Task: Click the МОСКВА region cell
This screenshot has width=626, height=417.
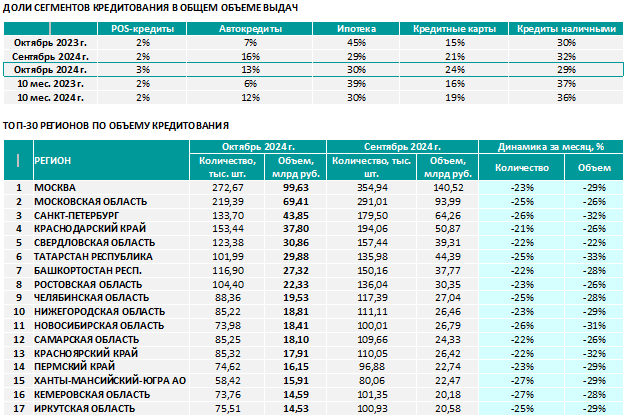Action: pos(111,188)
